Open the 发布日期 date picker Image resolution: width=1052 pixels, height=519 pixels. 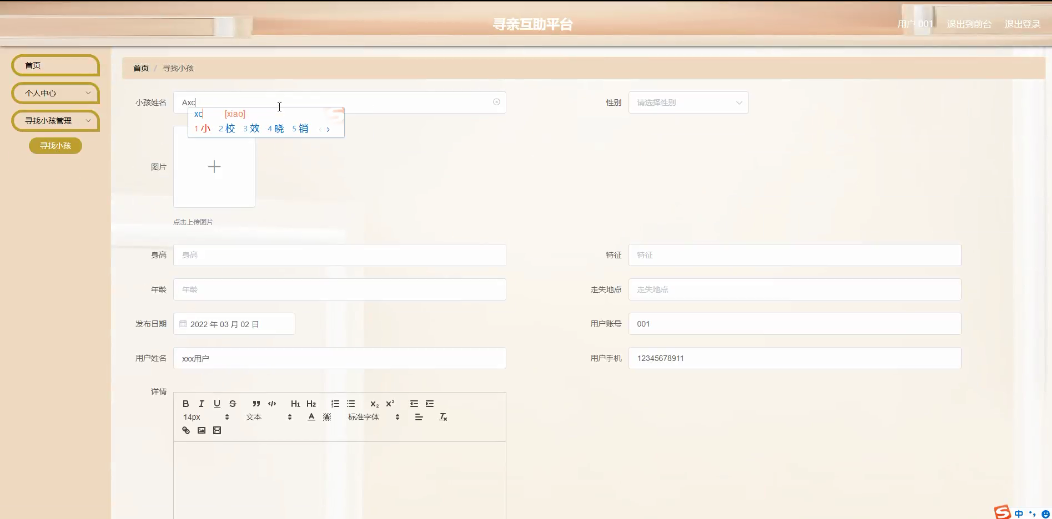click(234, 324)
